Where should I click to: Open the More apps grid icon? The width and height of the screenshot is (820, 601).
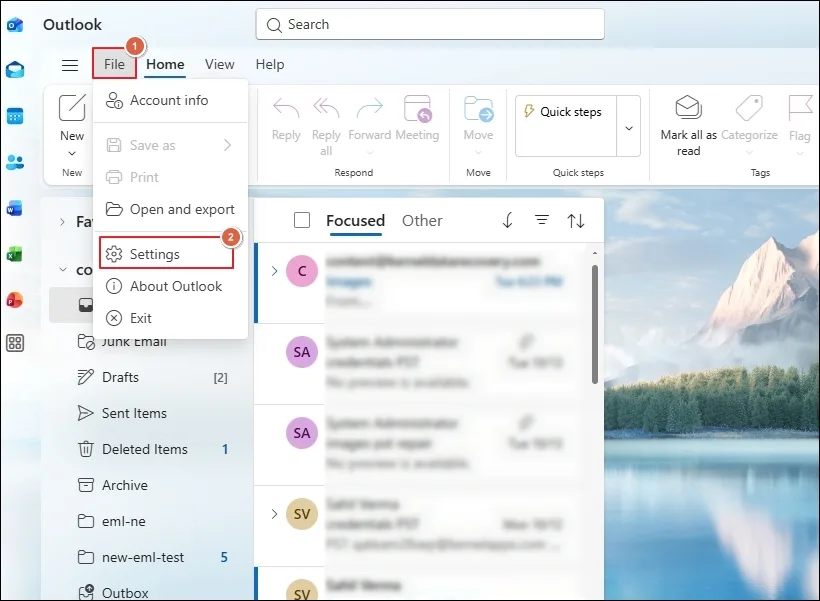coord(15,343)
